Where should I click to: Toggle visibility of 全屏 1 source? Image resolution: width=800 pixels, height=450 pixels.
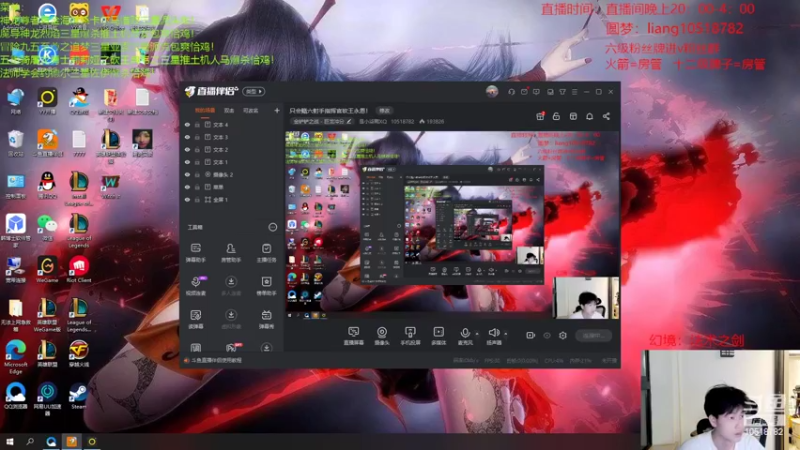coord(187,199)
